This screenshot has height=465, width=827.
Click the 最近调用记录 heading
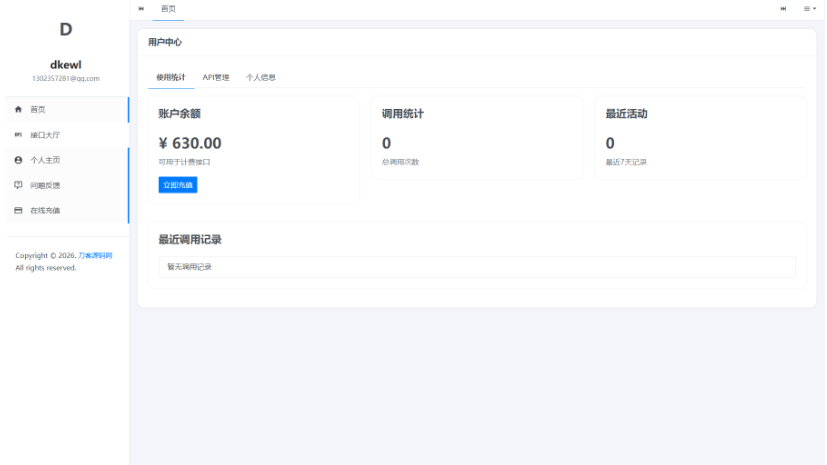(190, 240)
